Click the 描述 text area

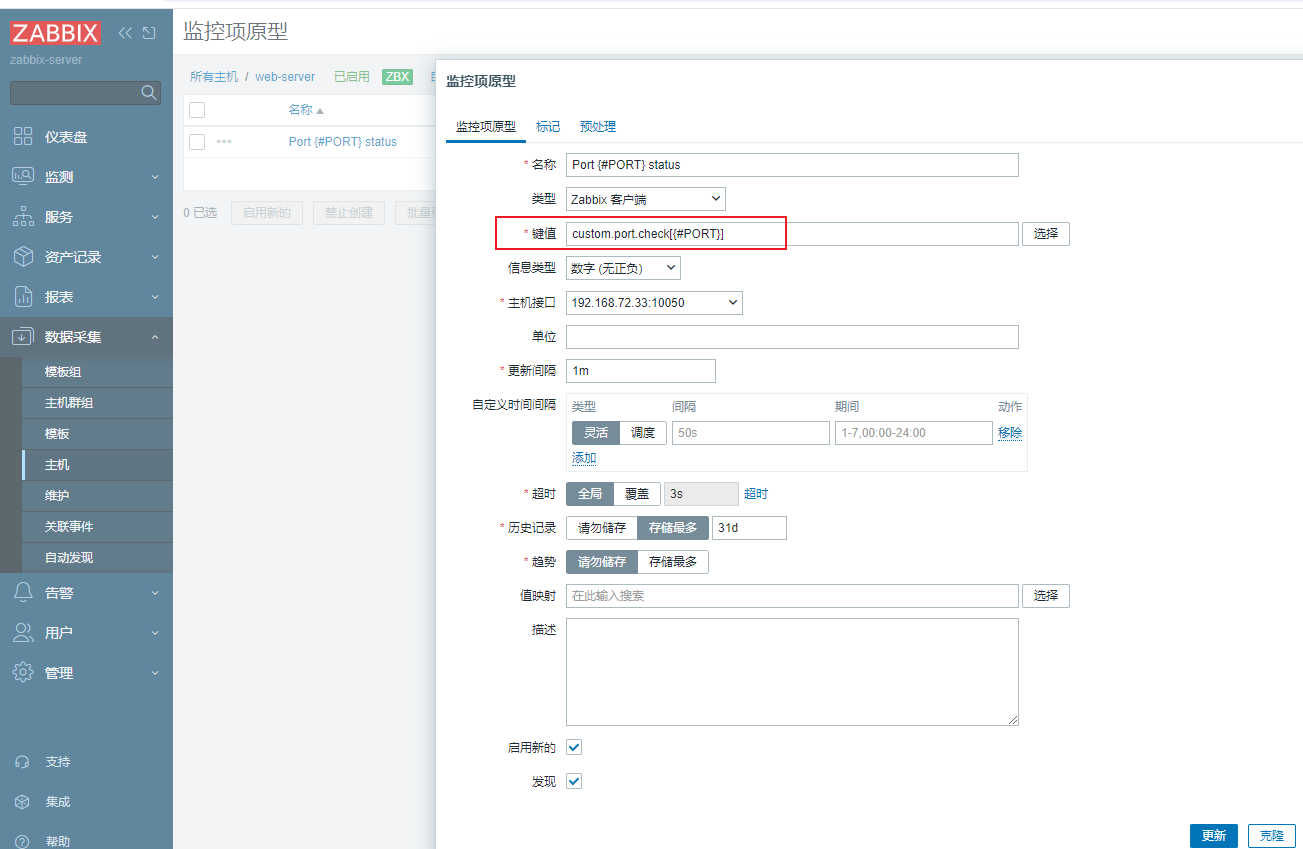point(792,672)
